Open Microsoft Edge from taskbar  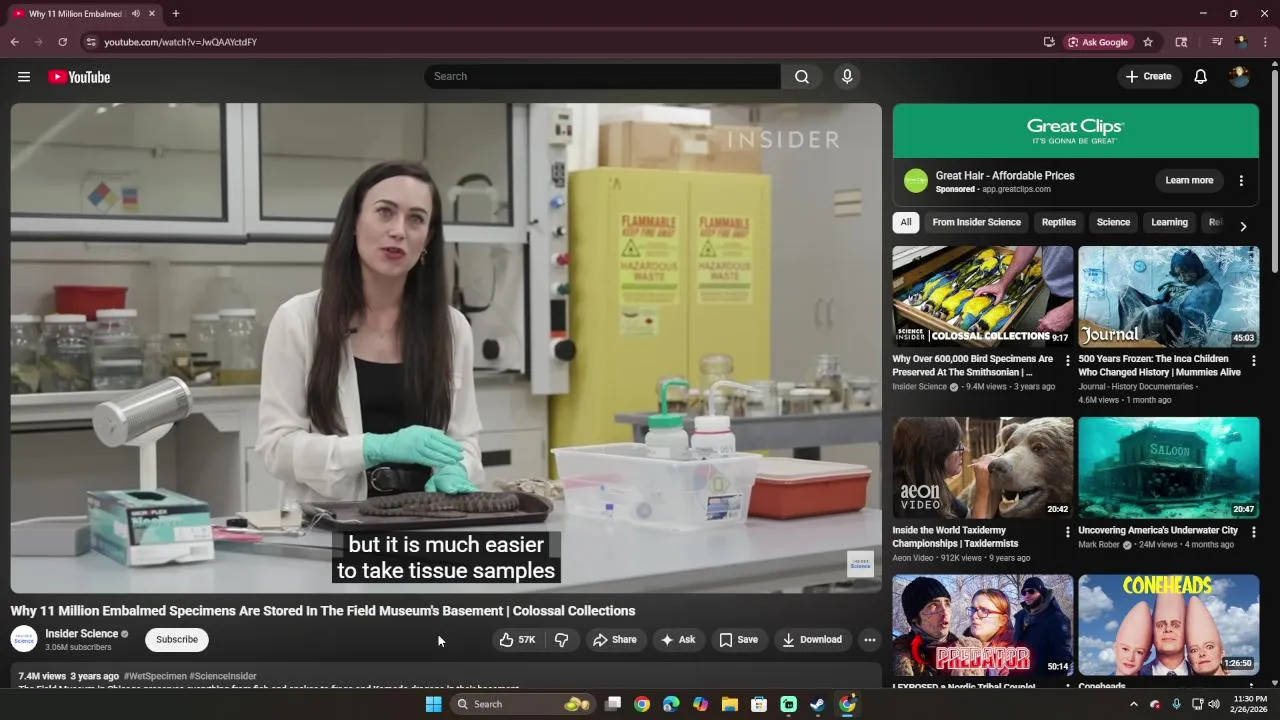(x=671, y=704)
